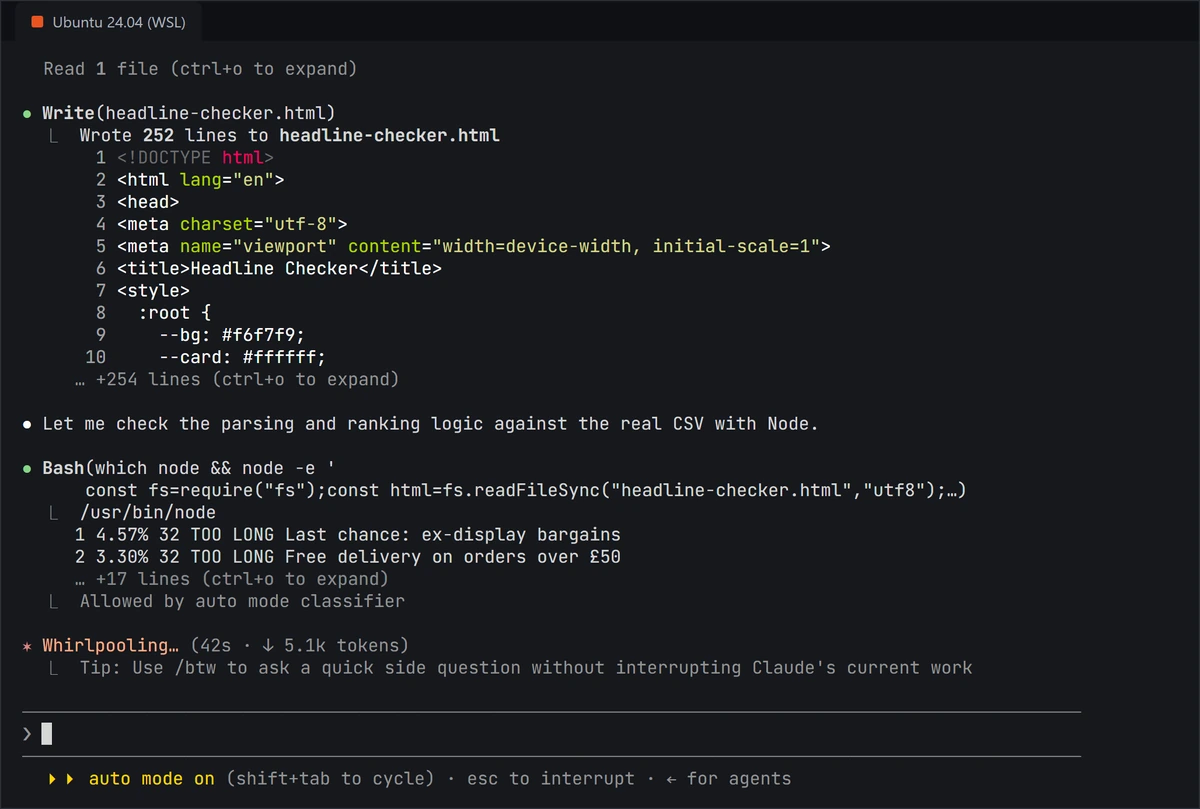
Task: Click the '(42s · ↓ 5.1k tokens)' counter
Action: [x=299, y=646]
